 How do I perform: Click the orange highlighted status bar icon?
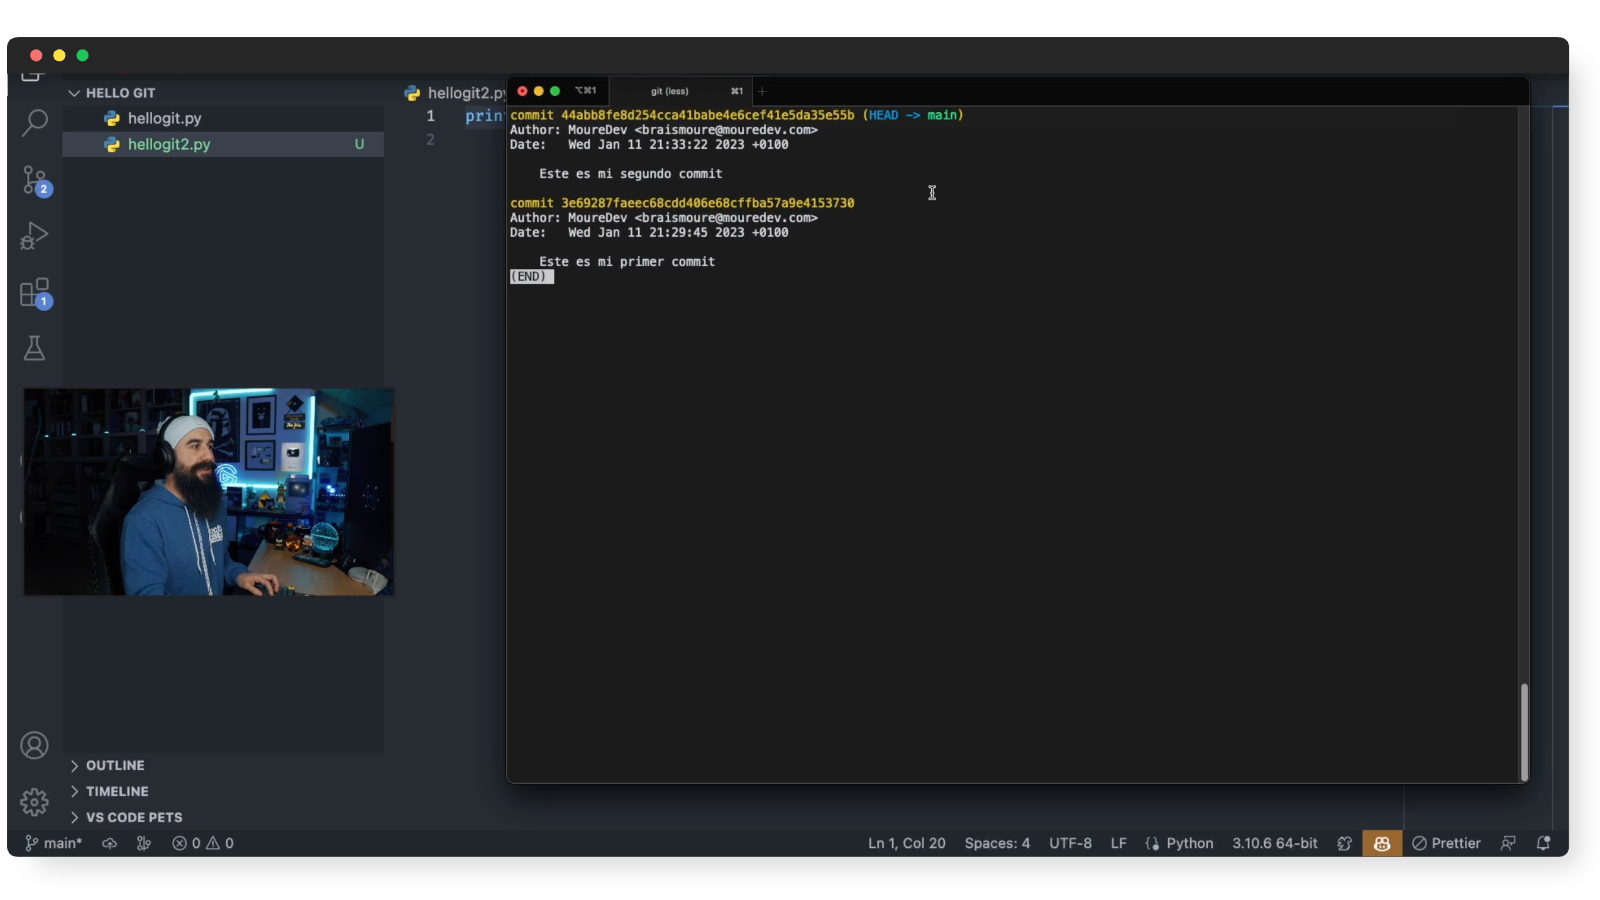click(1382, 843)
